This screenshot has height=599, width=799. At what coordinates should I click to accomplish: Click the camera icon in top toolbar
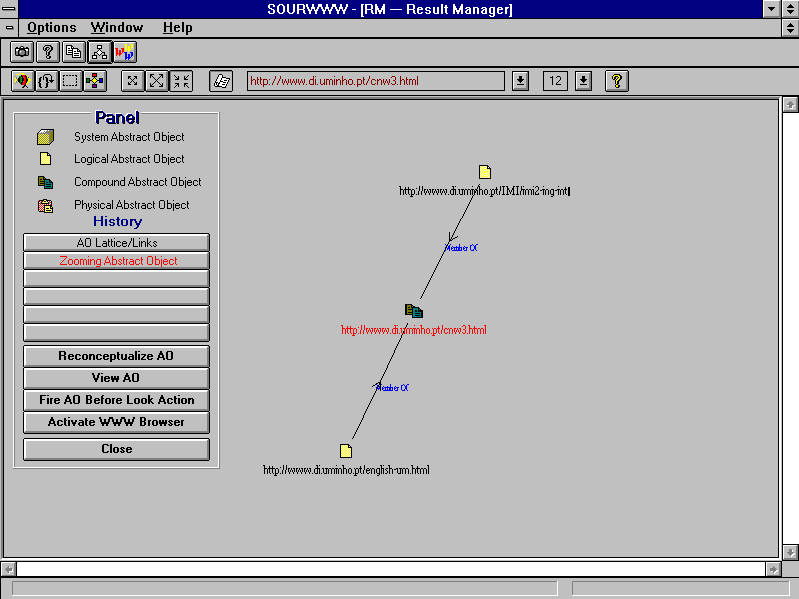pos(22,52)
